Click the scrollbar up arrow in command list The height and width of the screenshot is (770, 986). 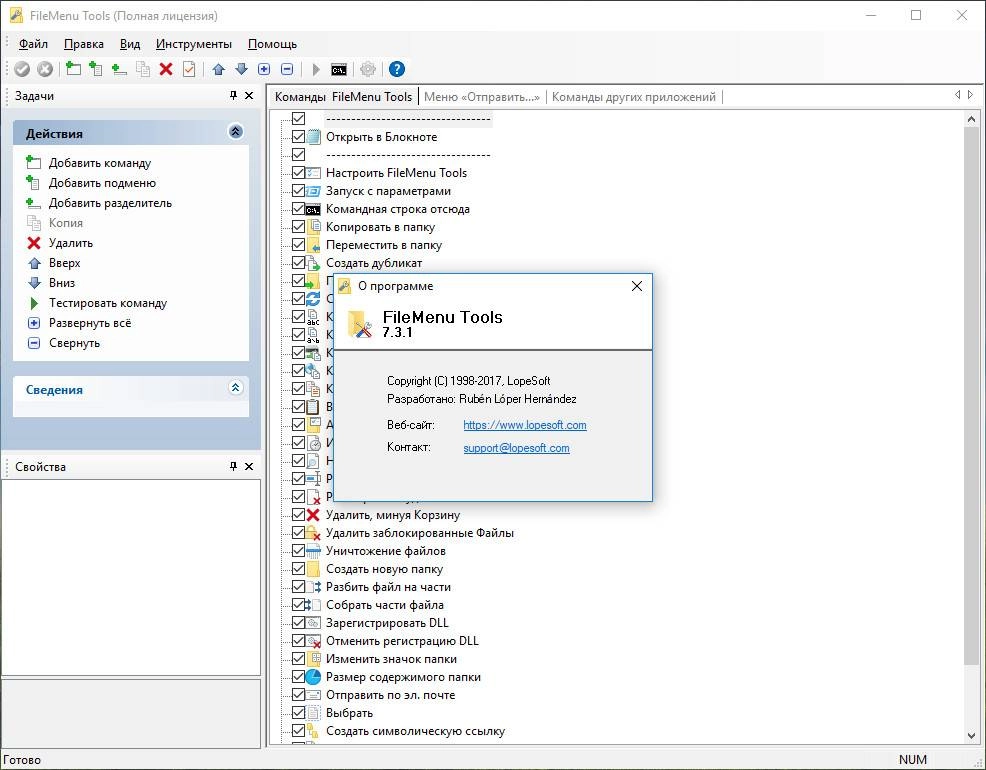(x=971, y=119)
